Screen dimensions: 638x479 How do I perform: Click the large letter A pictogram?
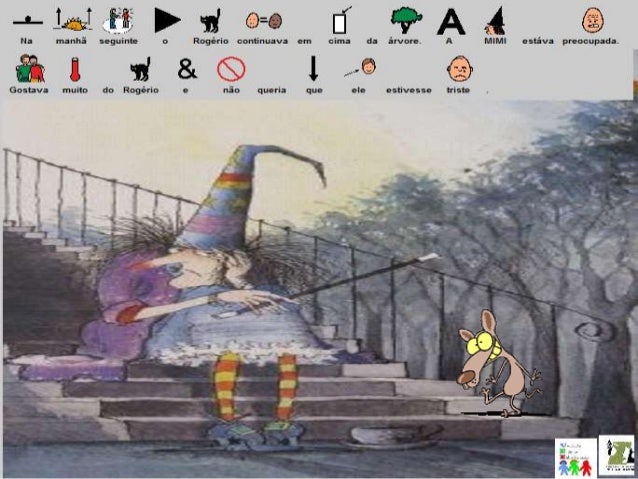[451, 22]
